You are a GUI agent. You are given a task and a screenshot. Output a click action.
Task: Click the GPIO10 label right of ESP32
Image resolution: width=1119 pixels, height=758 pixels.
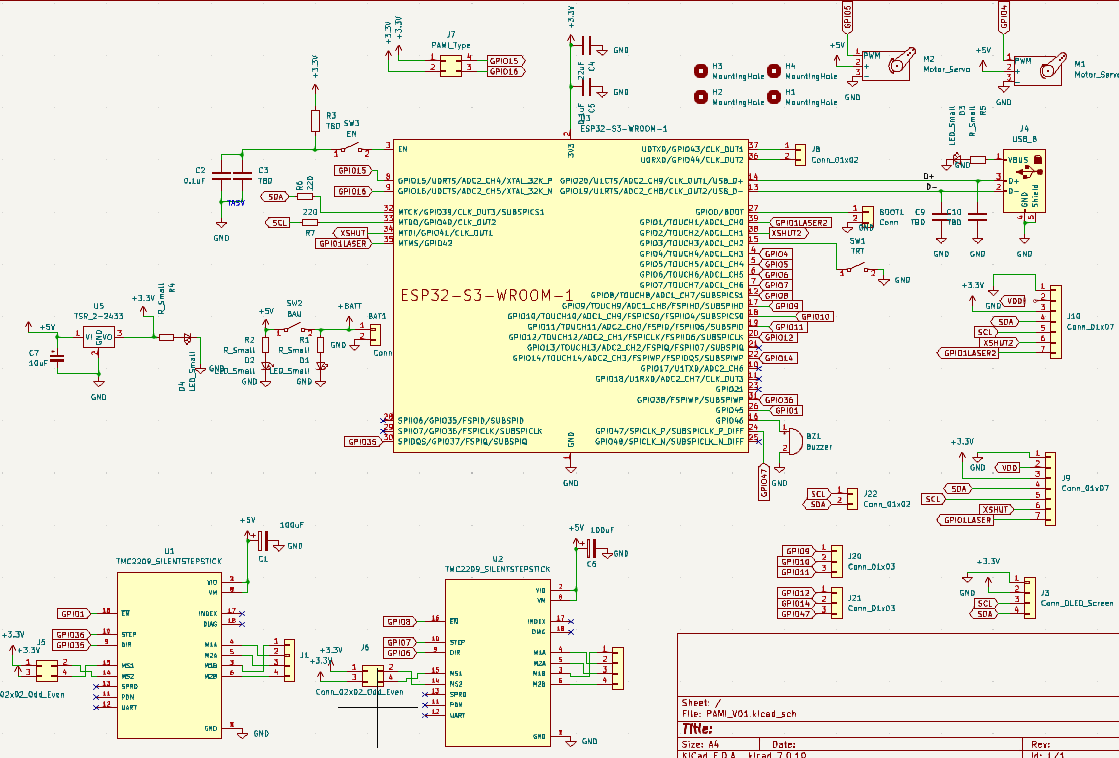pyautogui.click(x=814, y=316)
